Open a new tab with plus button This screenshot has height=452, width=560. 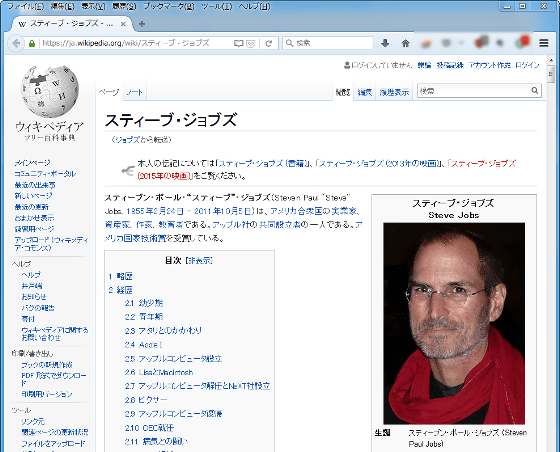click(x=142, y=24)
